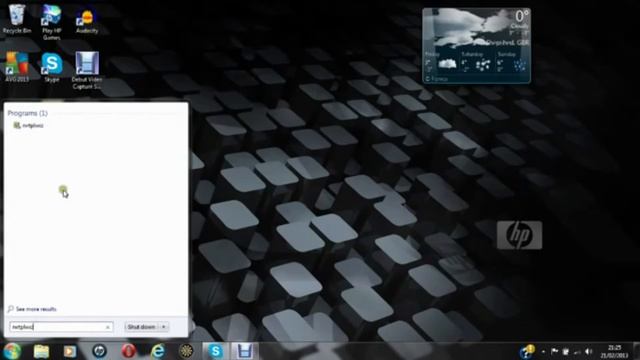Switch to the Skype taskbar button

pos(216,351)
